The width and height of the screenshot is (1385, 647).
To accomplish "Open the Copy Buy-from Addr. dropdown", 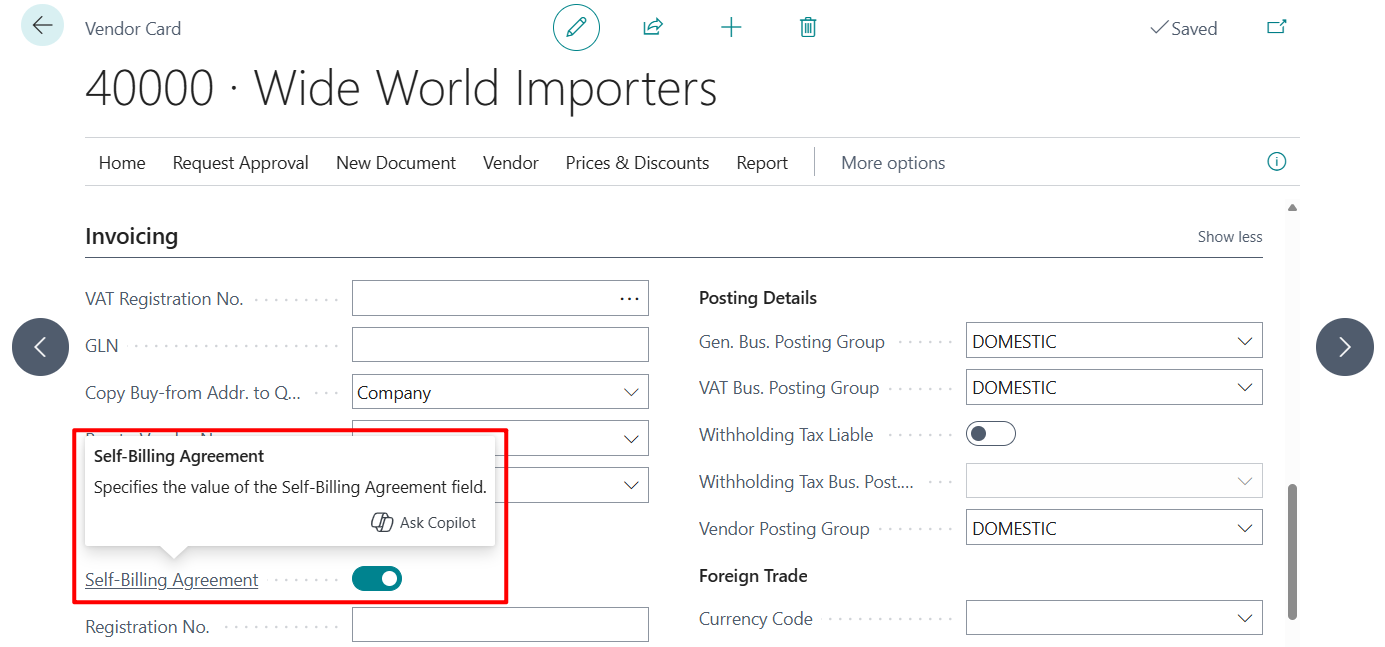I will 632,391.
